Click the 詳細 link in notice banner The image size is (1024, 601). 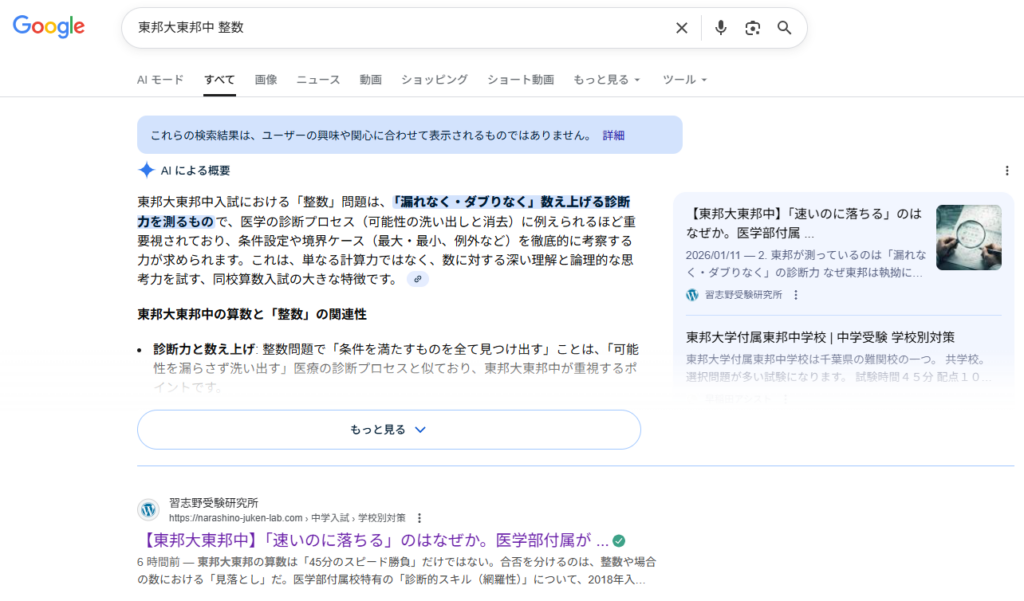pos(613,135)
